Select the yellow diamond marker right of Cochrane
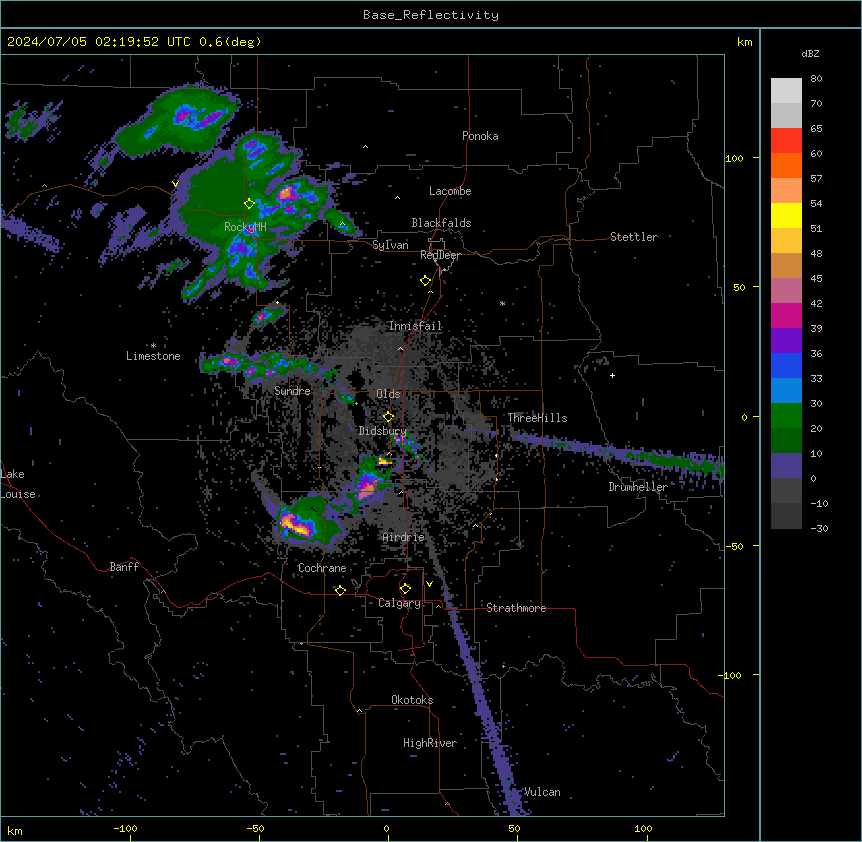The width and height of the screenshot is (862, 842). (340, 590)
